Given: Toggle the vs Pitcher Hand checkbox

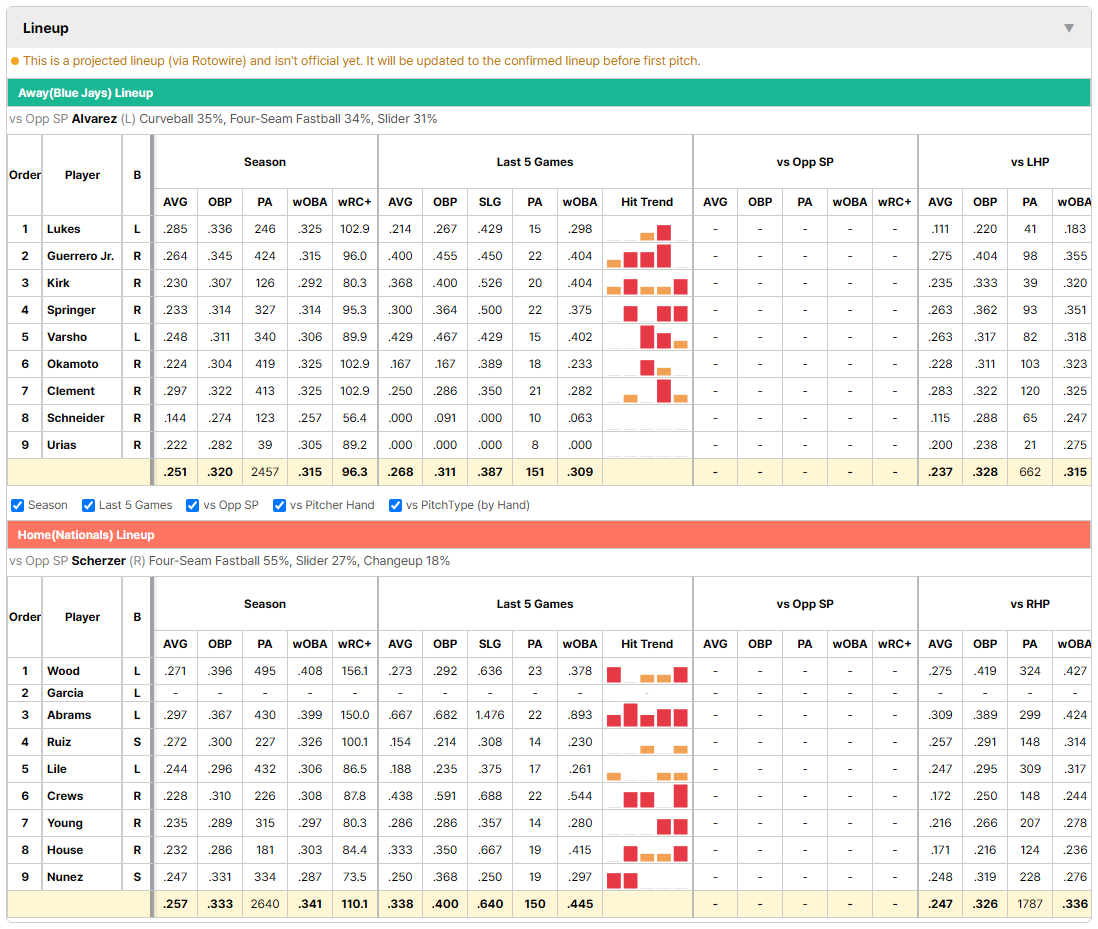Looking at the screenshot, I should pos(279,505).
